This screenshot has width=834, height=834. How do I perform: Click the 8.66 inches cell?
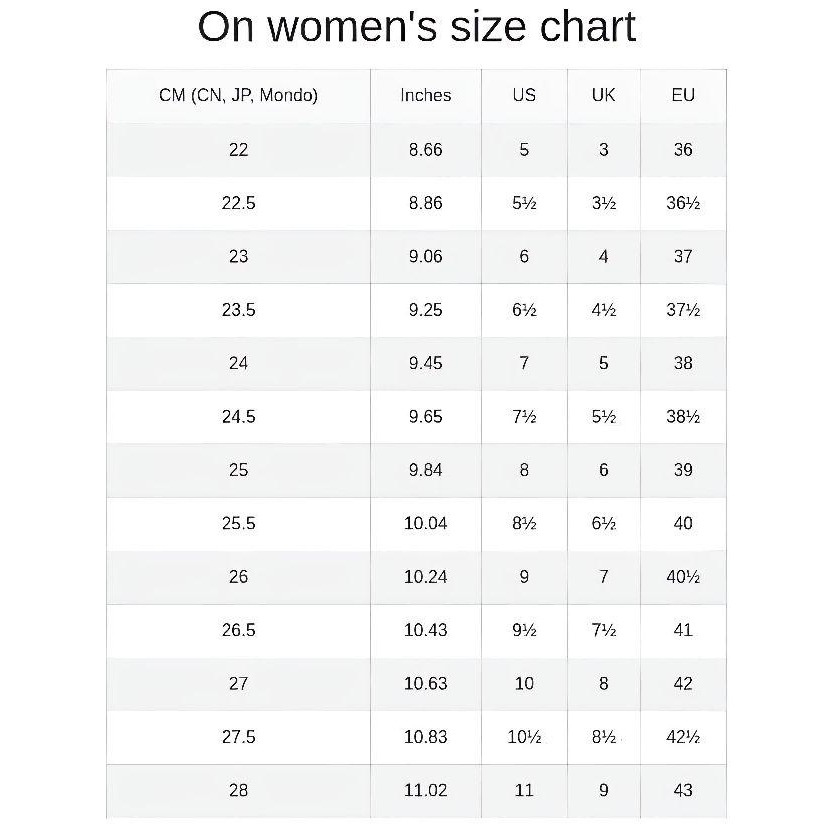425,150
